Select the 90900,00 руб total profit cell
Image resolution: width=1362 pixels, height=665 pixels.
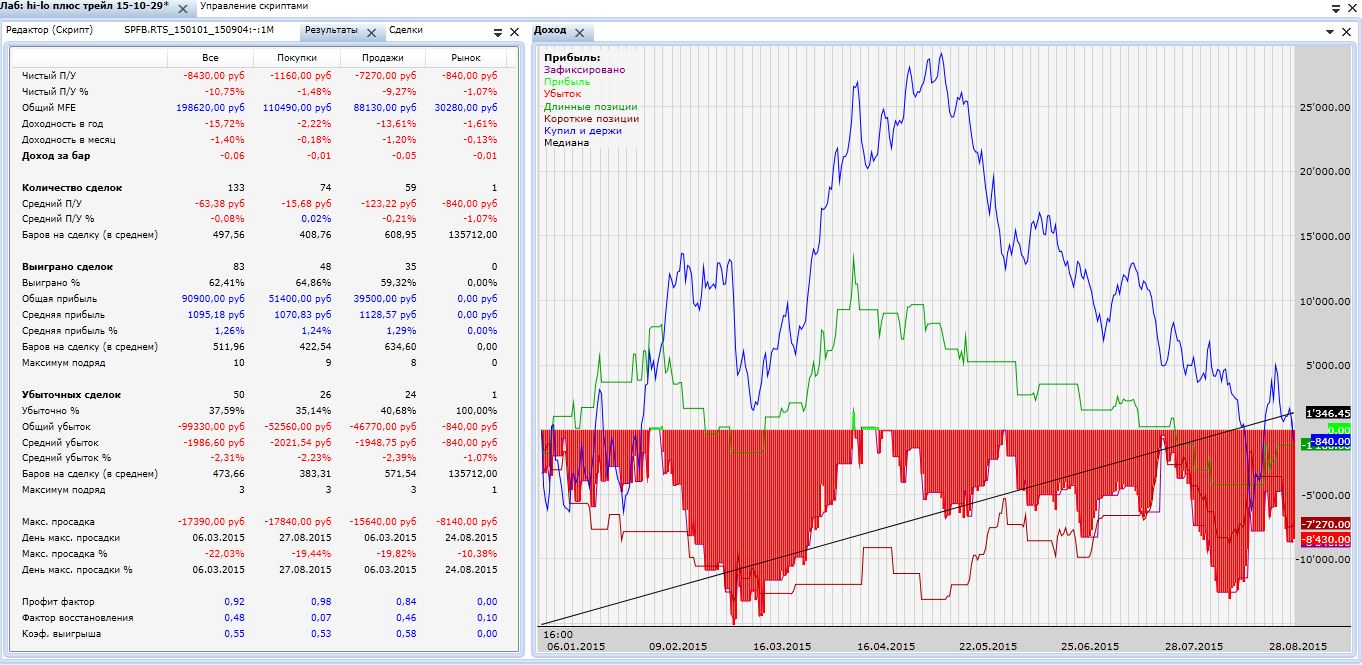click(213, 299)
